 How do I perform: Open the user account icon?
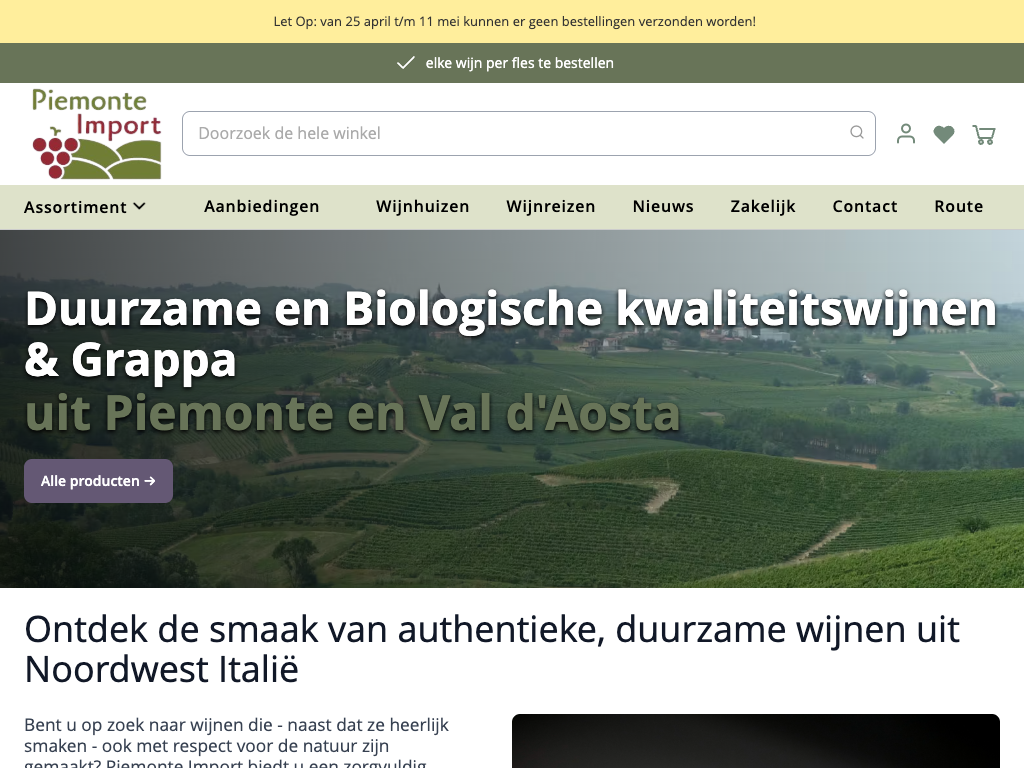click(906, 134)
